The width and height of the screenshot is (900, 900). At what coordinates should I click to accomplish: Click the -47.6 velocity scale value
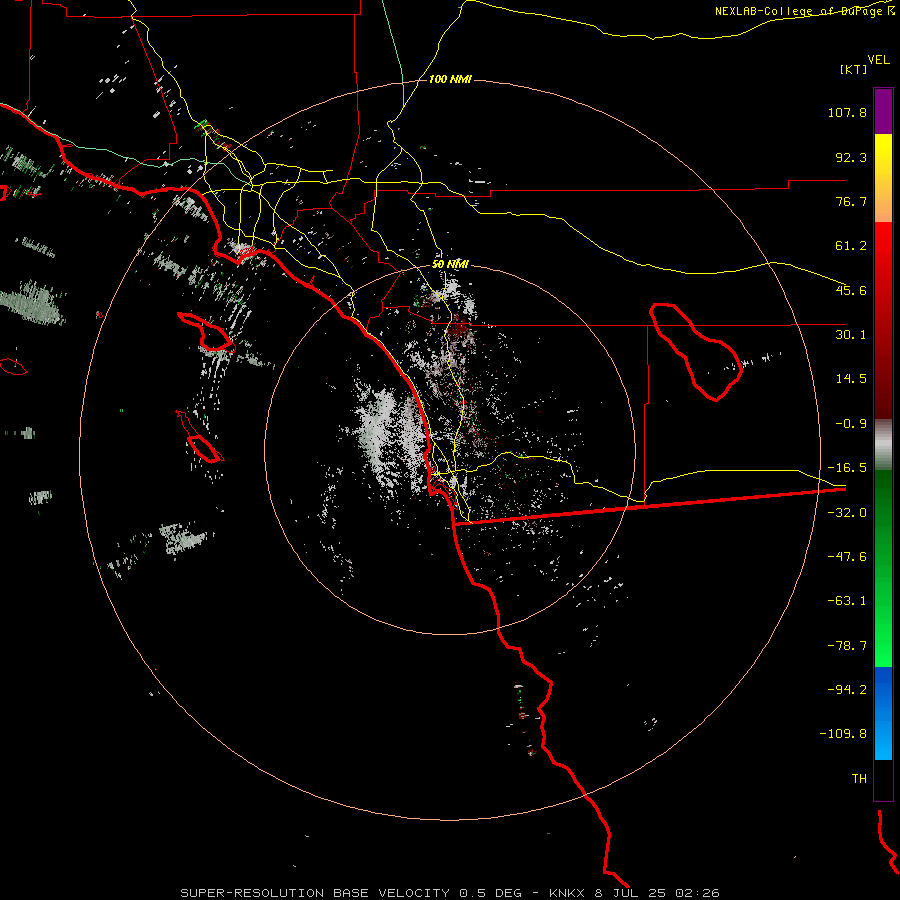coord(847,557)
